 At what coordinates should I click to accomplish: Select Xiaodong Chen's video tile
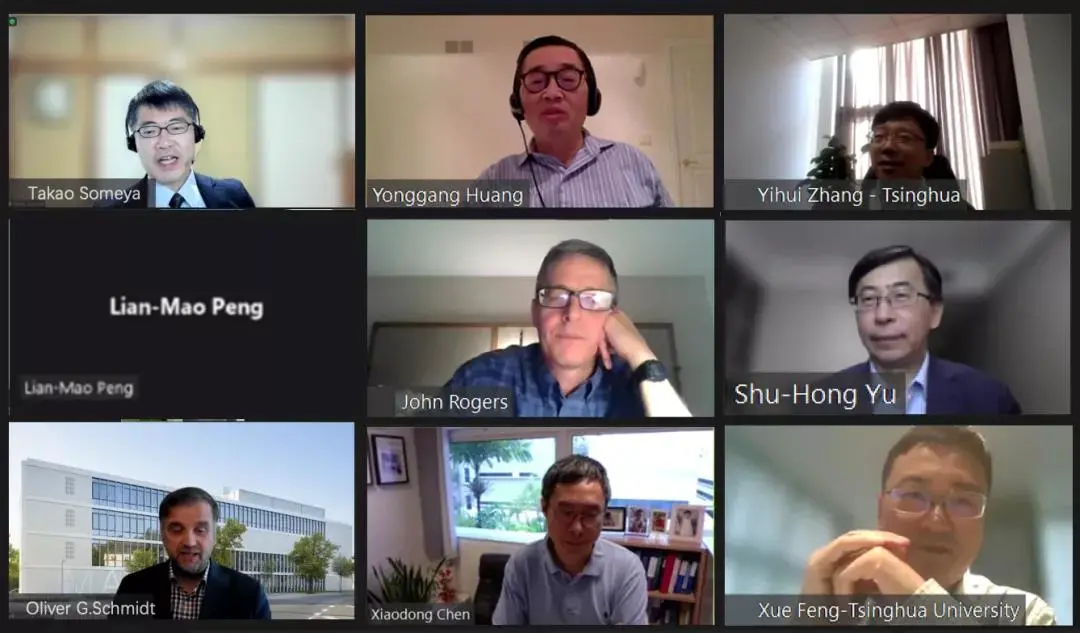[x=540, y=525]
